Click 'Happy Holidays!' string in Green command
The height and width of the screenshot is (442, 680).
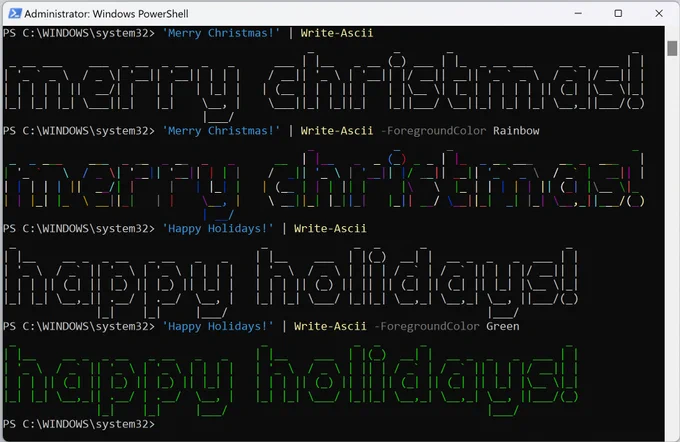[218, 326]
